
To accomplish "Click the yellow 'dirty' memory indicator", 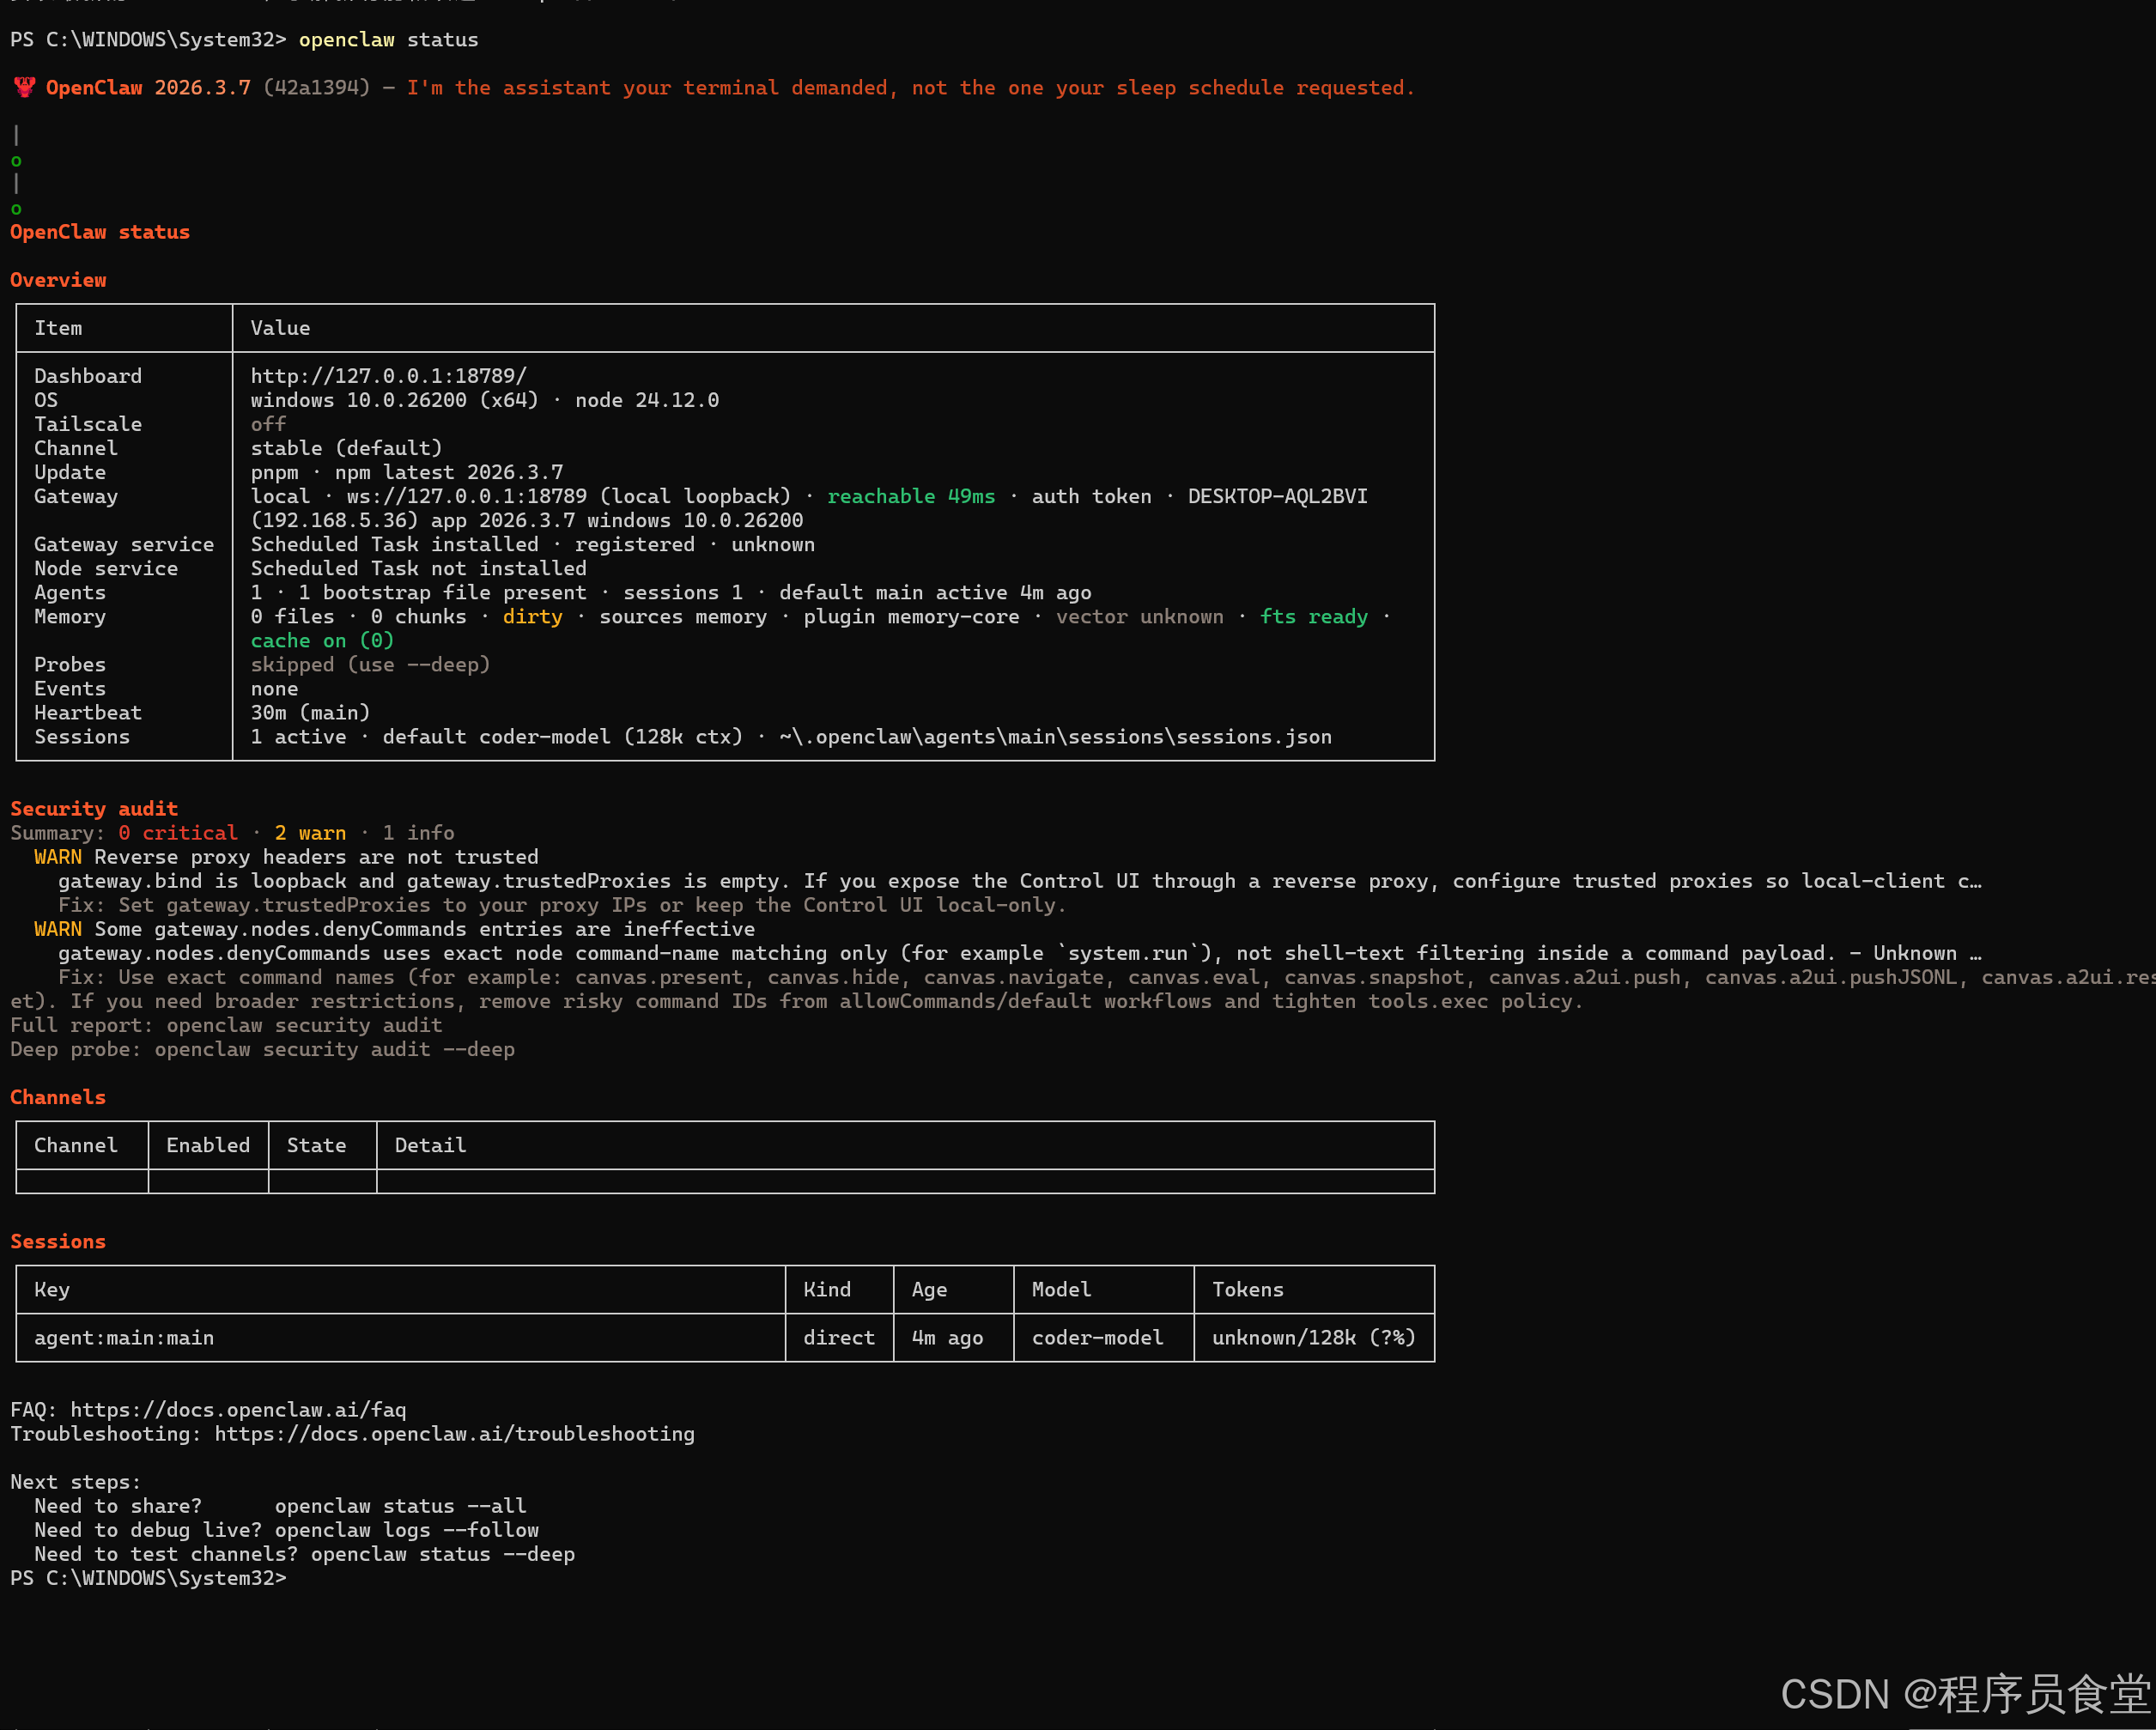I will tap(532, 616).
